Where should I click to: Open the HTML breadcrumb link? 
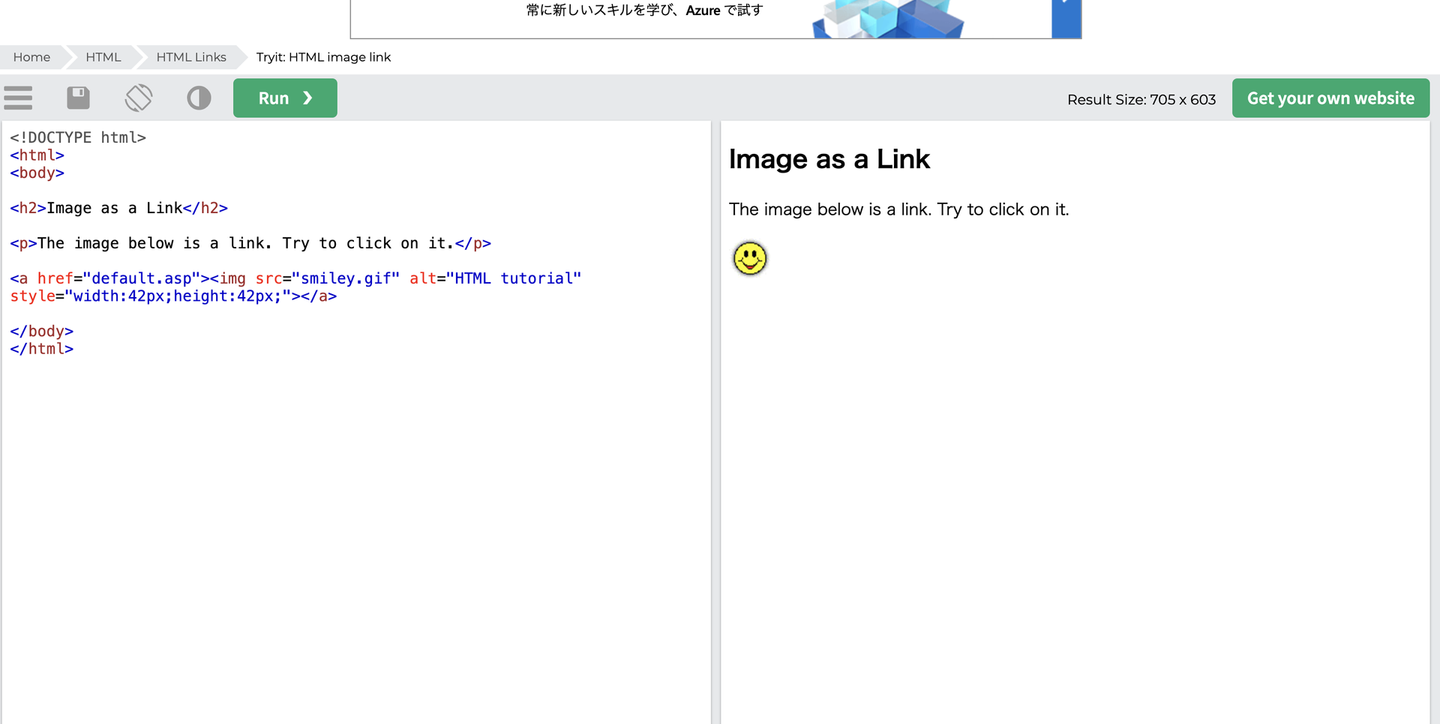click(x=103, y=57)
